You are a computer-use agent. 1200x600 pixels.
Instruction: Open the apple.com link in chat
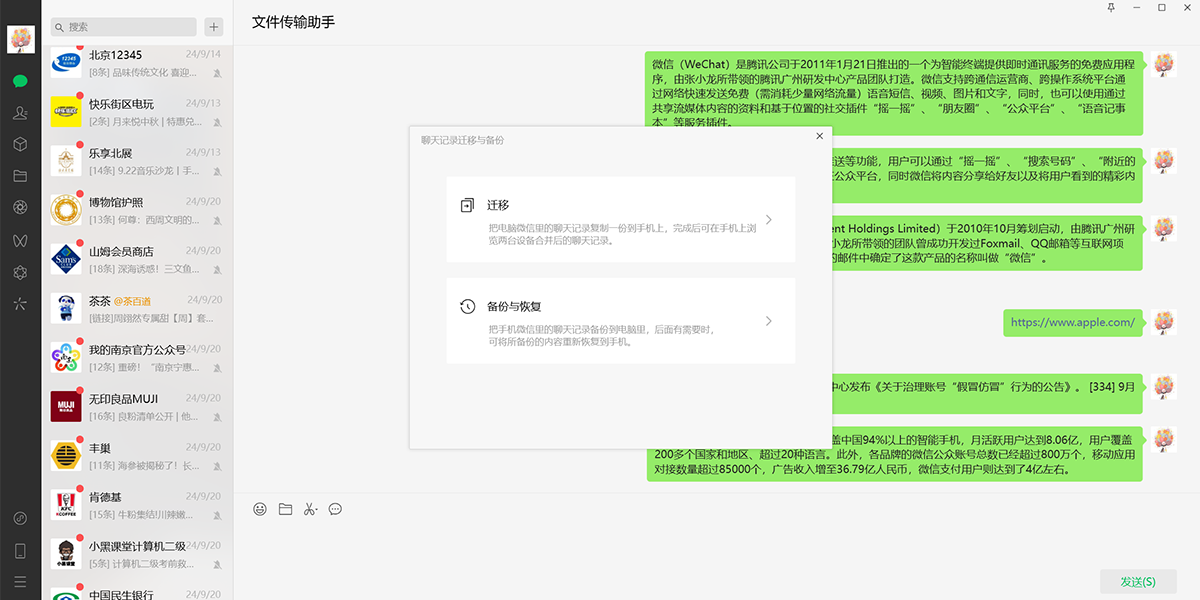(x=1072, y=322)
